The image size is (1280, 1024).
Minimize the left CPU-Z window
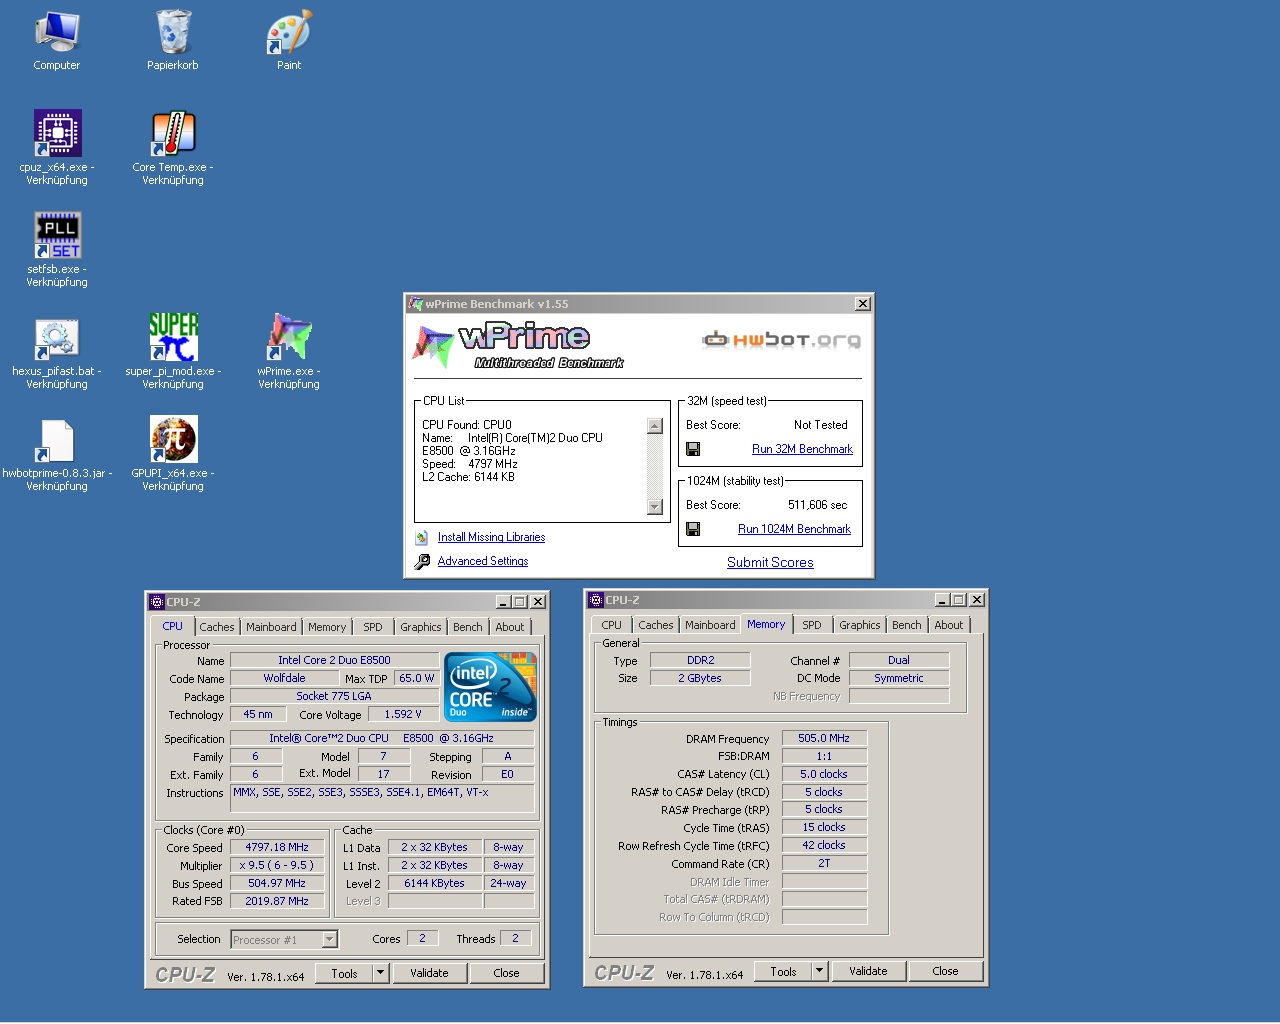pos(503,602)
